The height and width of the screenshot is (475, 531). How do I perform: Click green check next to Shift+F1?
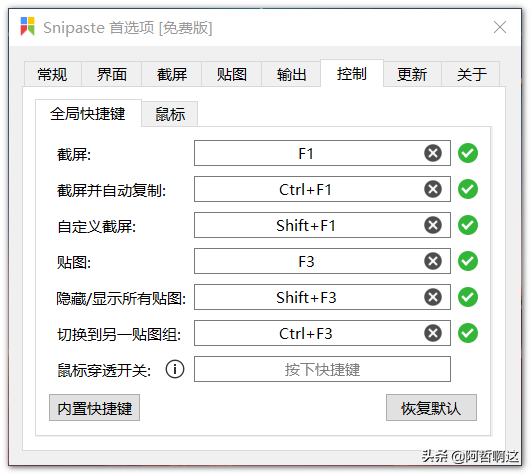pyautogui.click(x=468, y=225)
